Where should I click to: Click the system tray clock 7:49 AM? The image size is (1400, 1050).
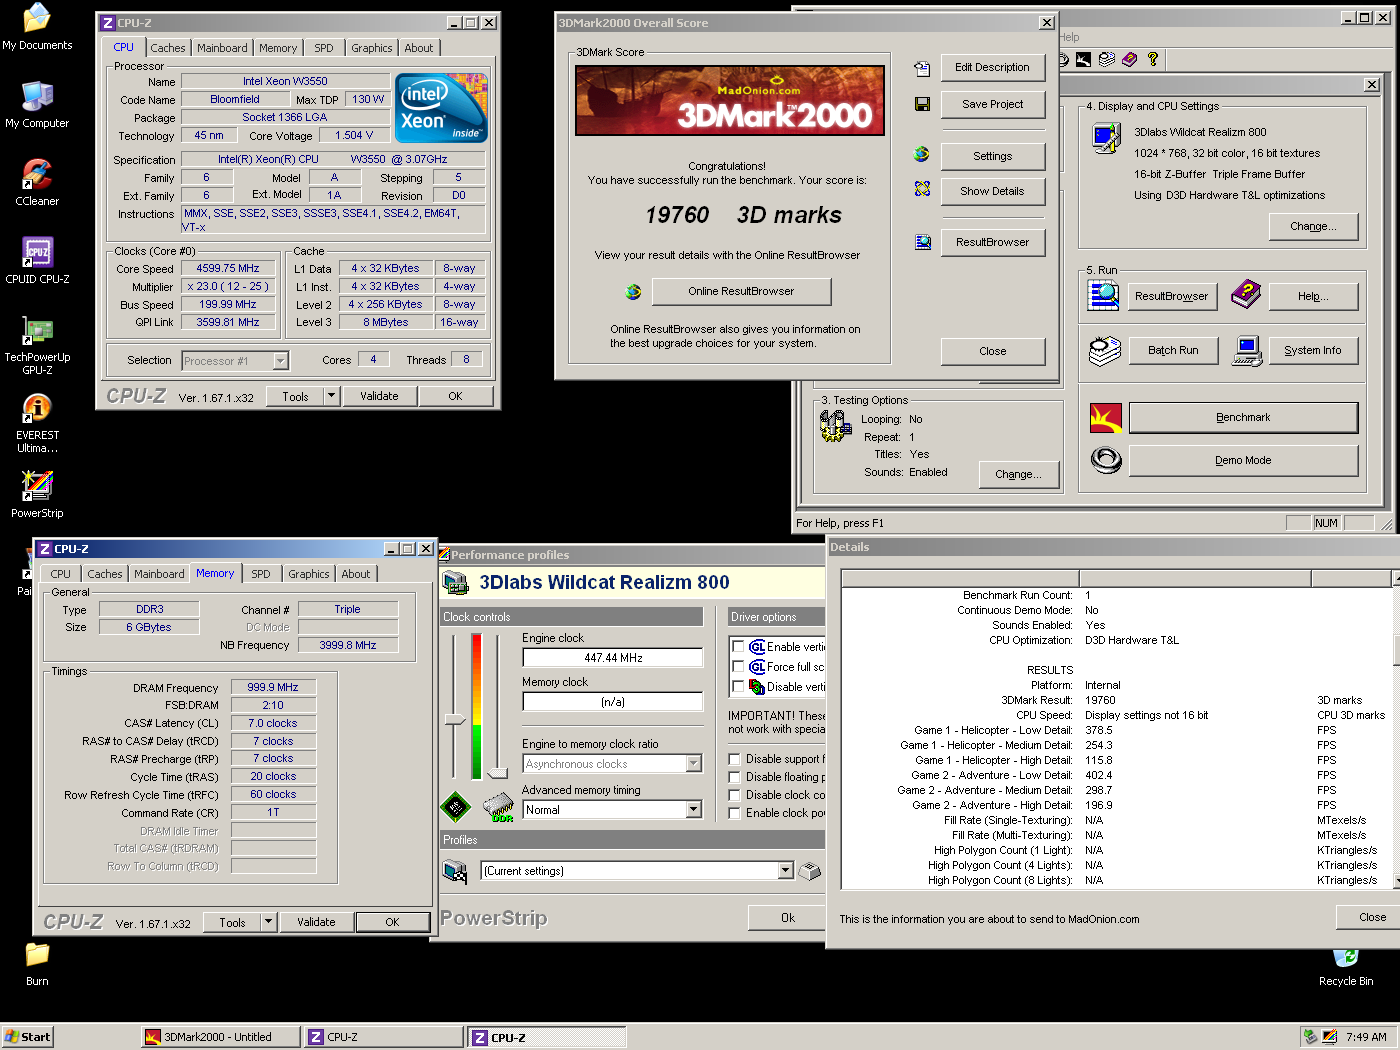point(1366,1037)
